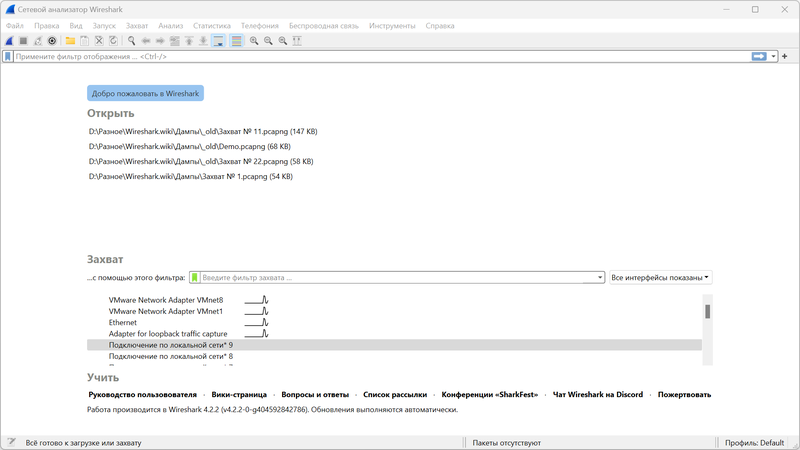
Task: Click the interface list scrollbar thumb
Action: point(708,311)
